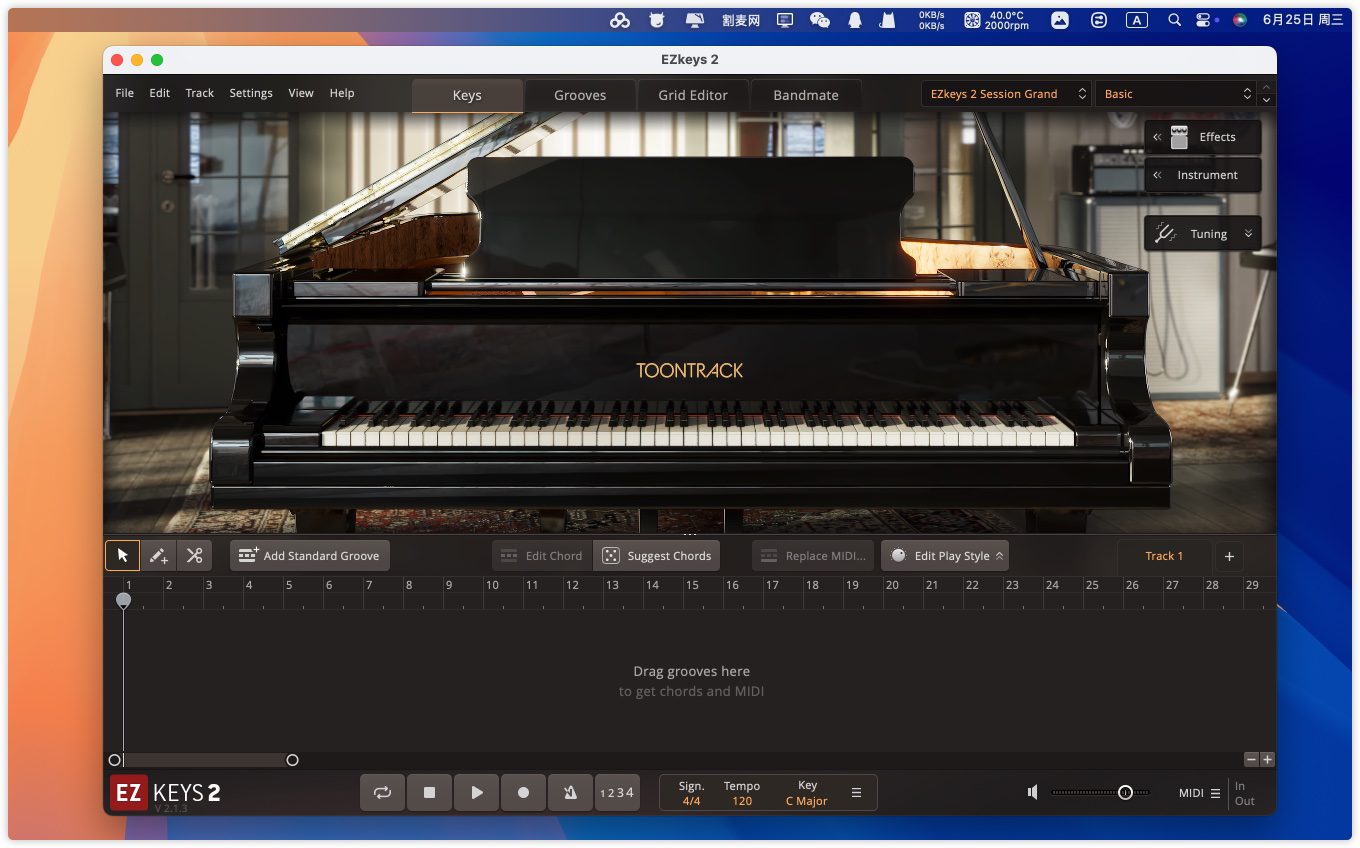This screenshot has height=848, width=1360.
Task: Open the Settings menu
Action: tap(251, 93)
